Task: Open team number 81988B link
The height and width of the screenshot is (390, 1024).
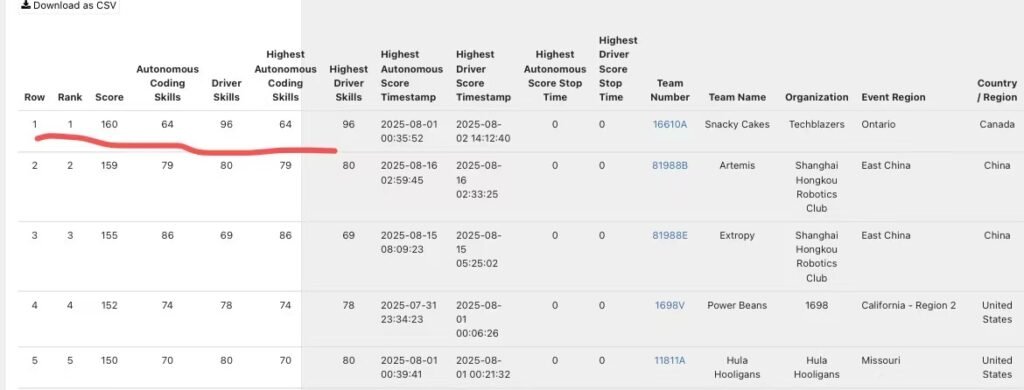Action: pos(670,165)
